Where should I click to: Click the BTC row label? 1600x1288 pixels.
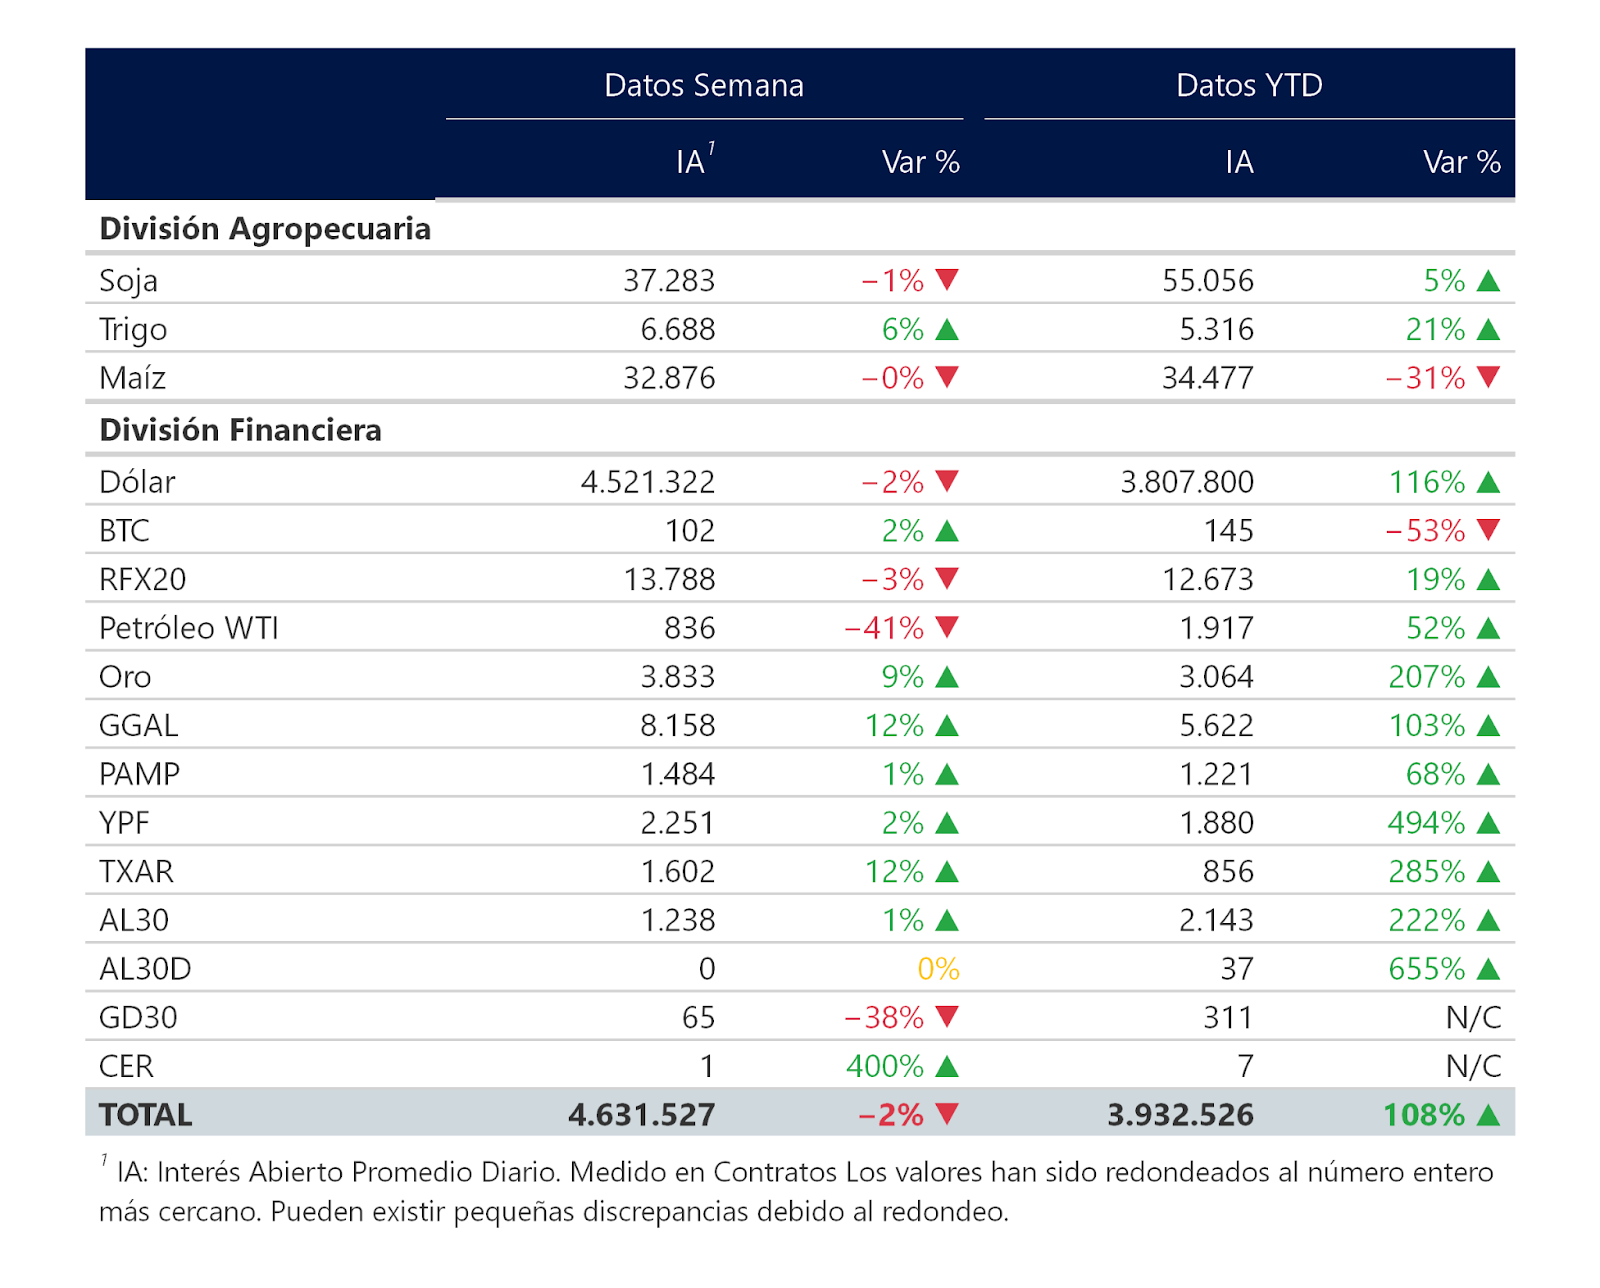(x=124, y=530)
